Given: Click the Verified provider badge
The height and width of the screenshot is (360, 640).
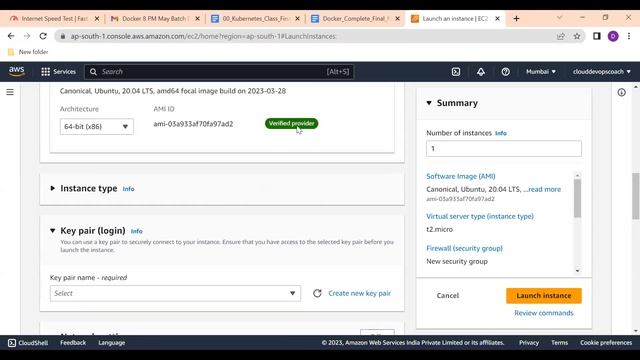Looking at the screenshot, I should 291,123.
